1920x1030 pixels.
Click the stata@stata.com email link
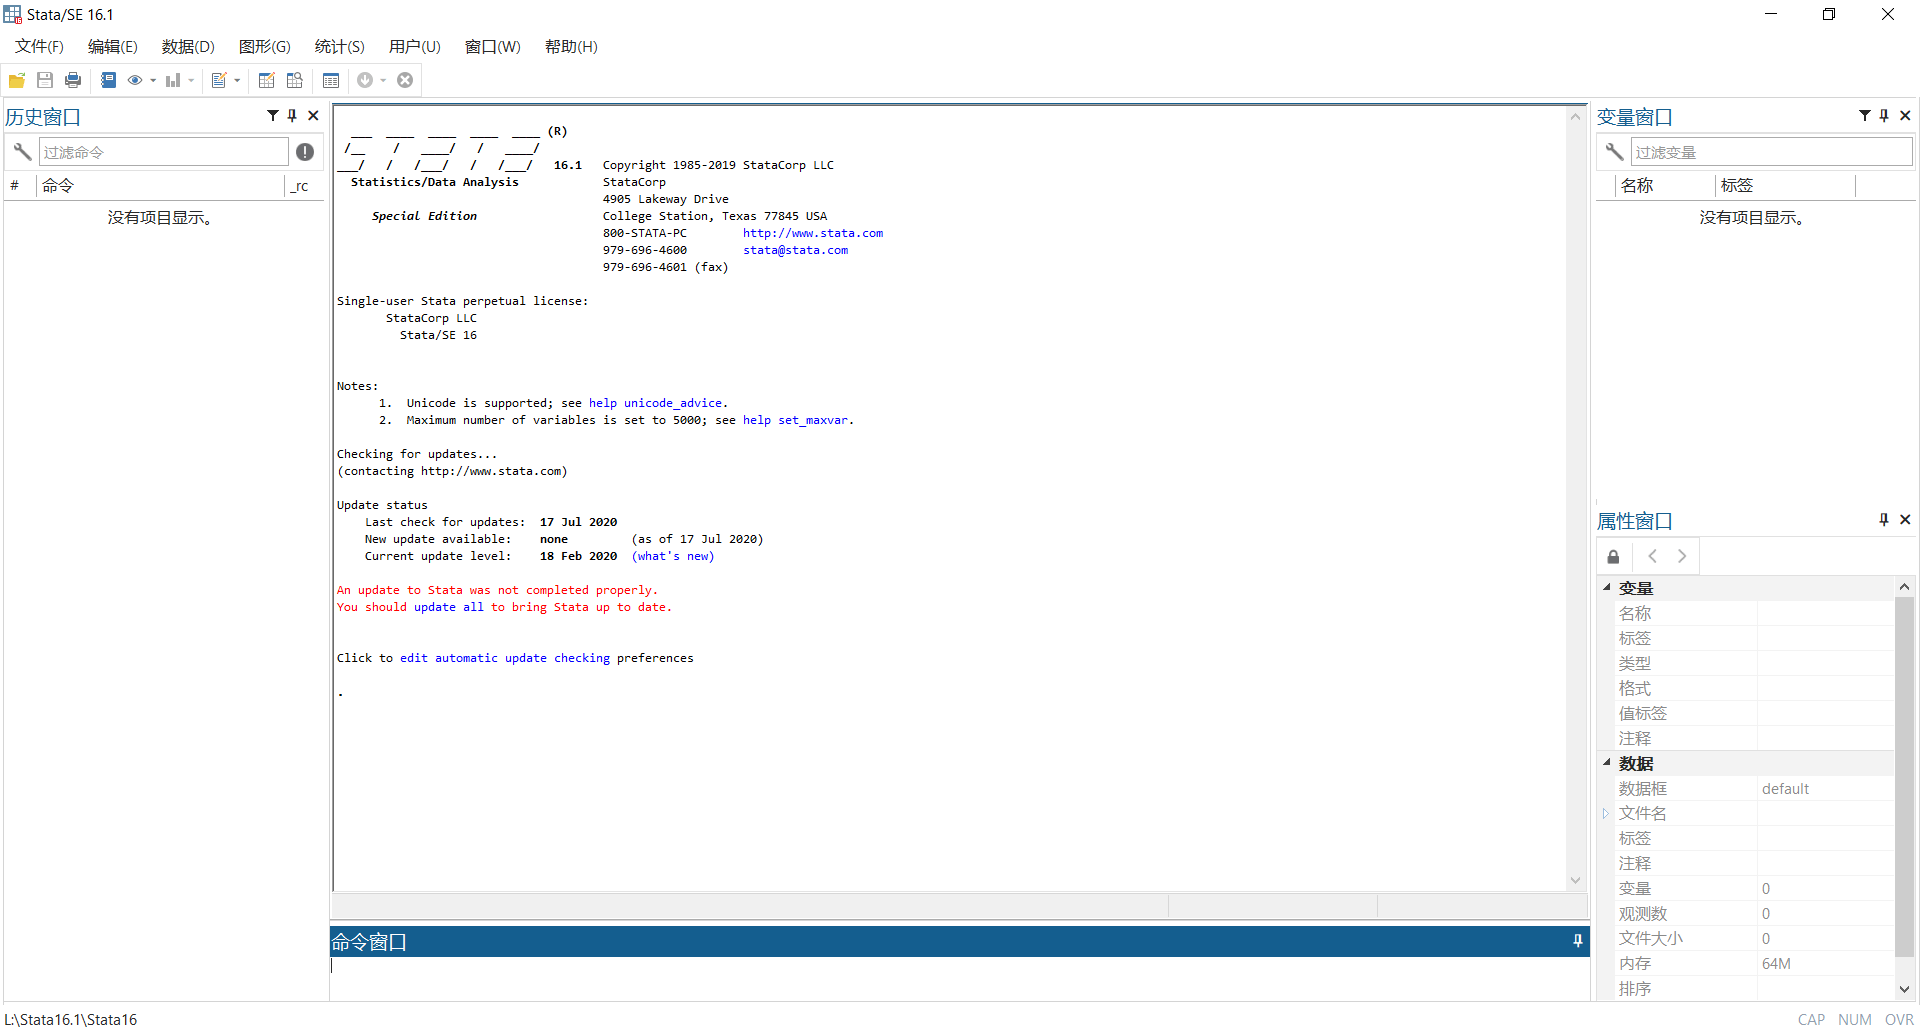795,250
